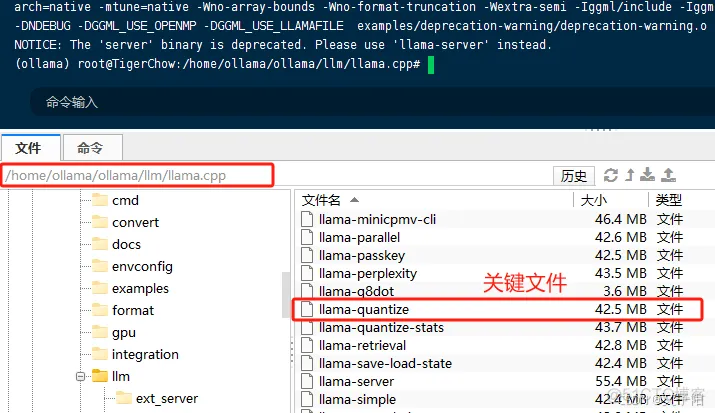Click the go-up-directory arrow icon

click(630, 175)
